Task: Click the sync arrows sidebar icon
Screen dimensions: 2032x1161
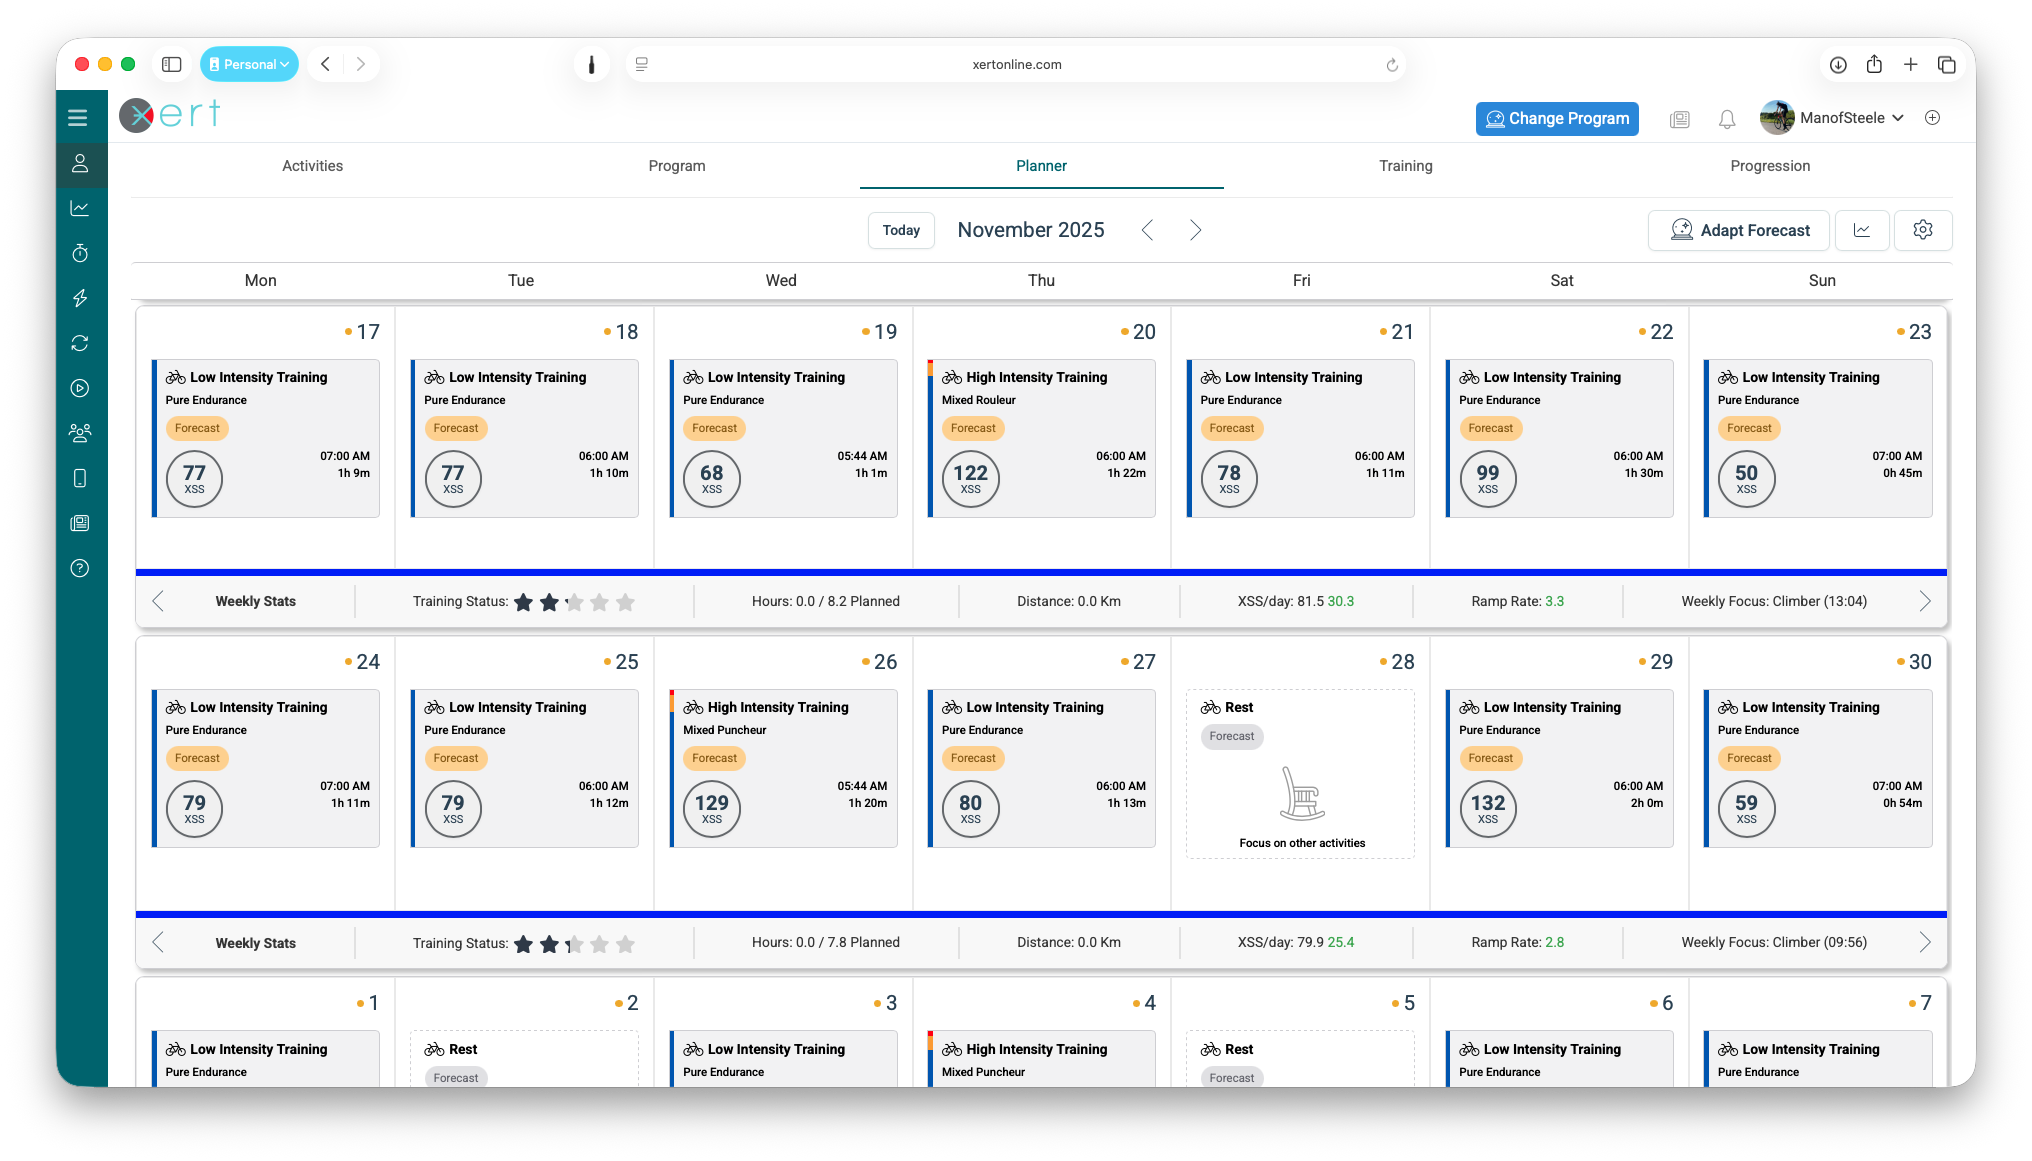Action: click(80, 343)
